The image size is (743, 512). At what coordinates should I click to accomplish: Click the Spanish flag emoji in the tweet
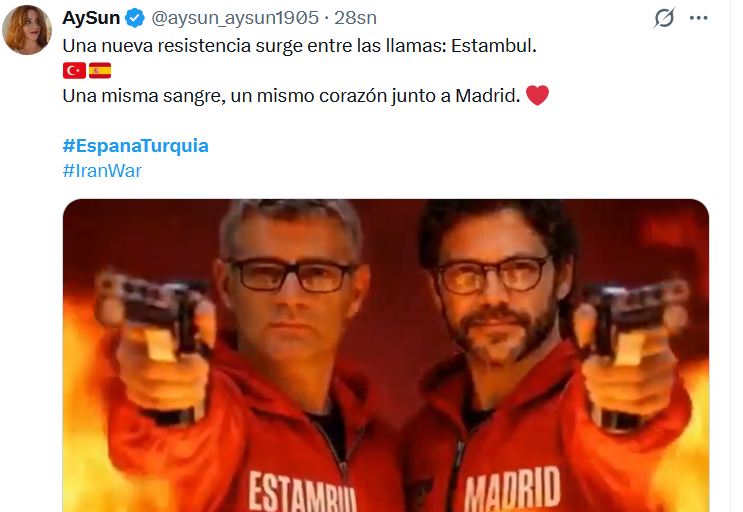pyautogui.click(x=100, y=71)
